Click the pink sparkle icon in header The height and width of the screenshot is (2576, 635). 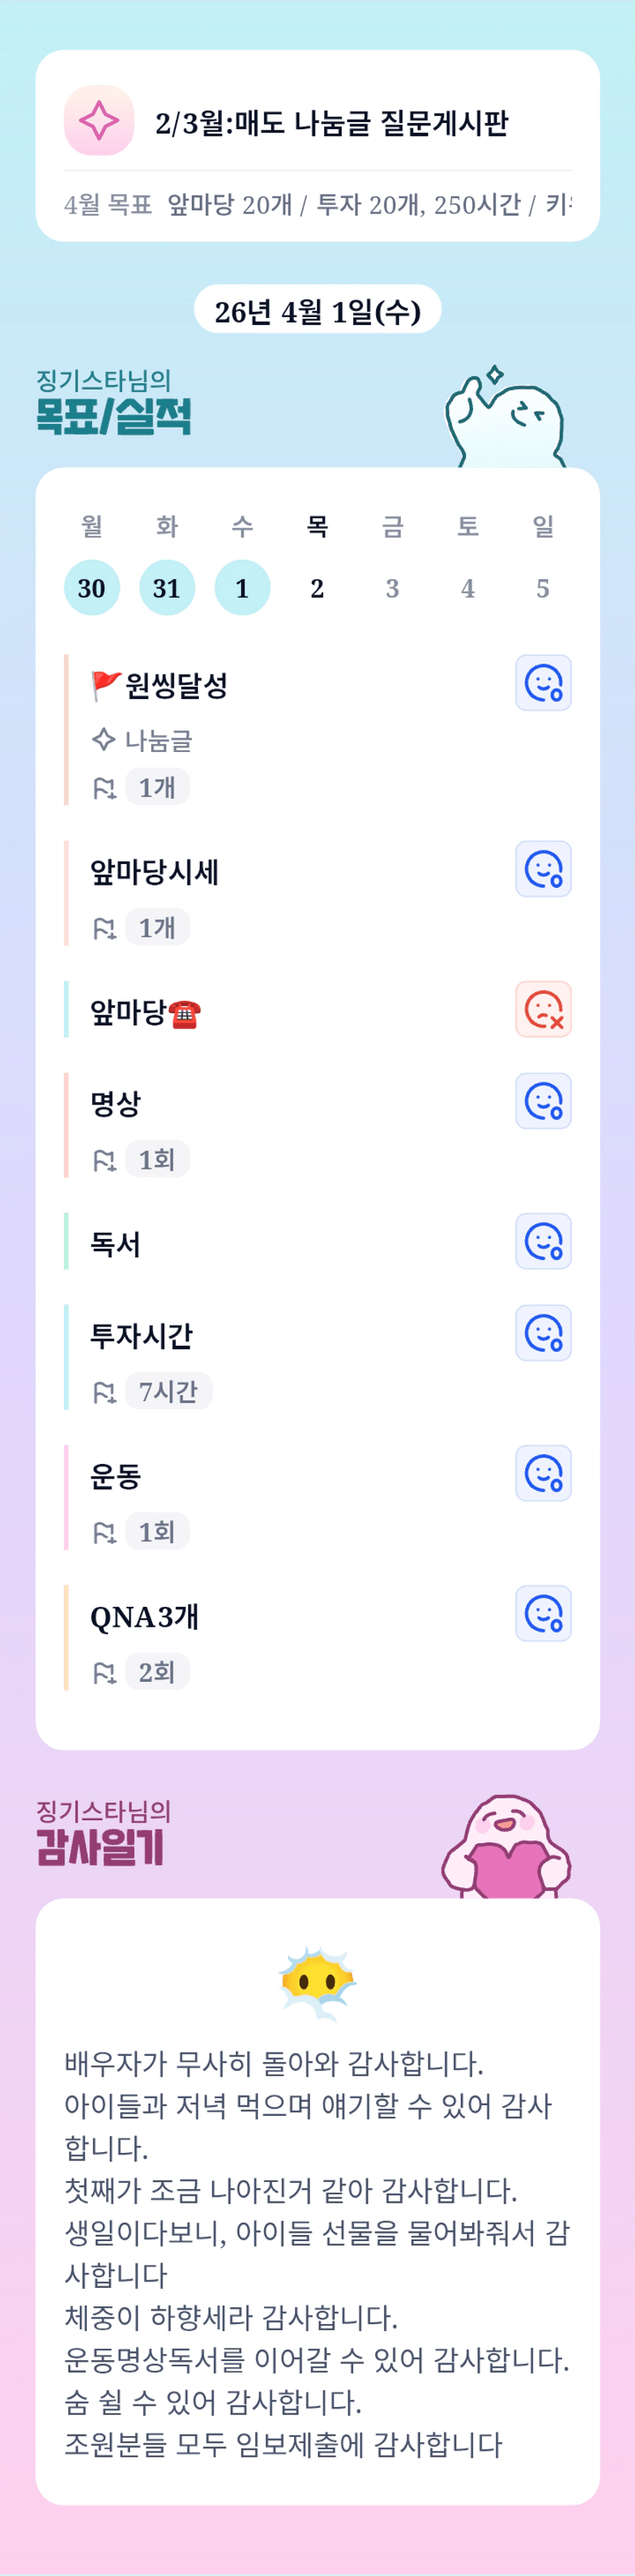pyautogui.click(x=99, y=121)
